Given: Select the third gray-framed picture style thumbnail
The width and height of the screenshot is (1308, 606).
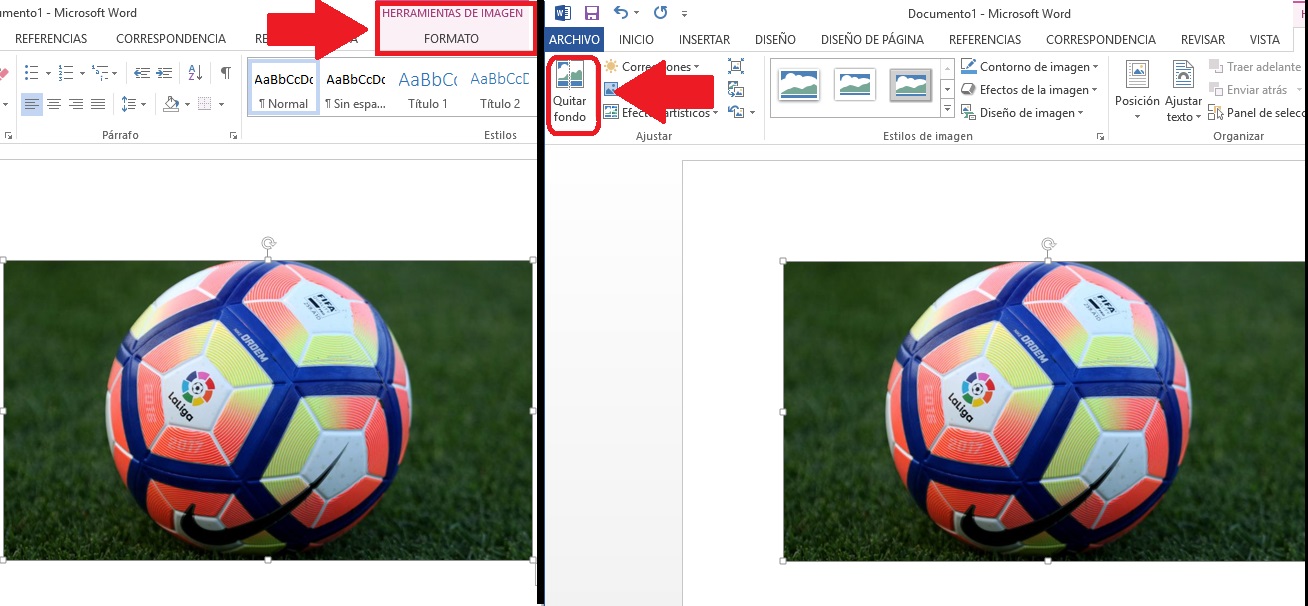Looking at the screenshot, I should [x=910, y=85].
